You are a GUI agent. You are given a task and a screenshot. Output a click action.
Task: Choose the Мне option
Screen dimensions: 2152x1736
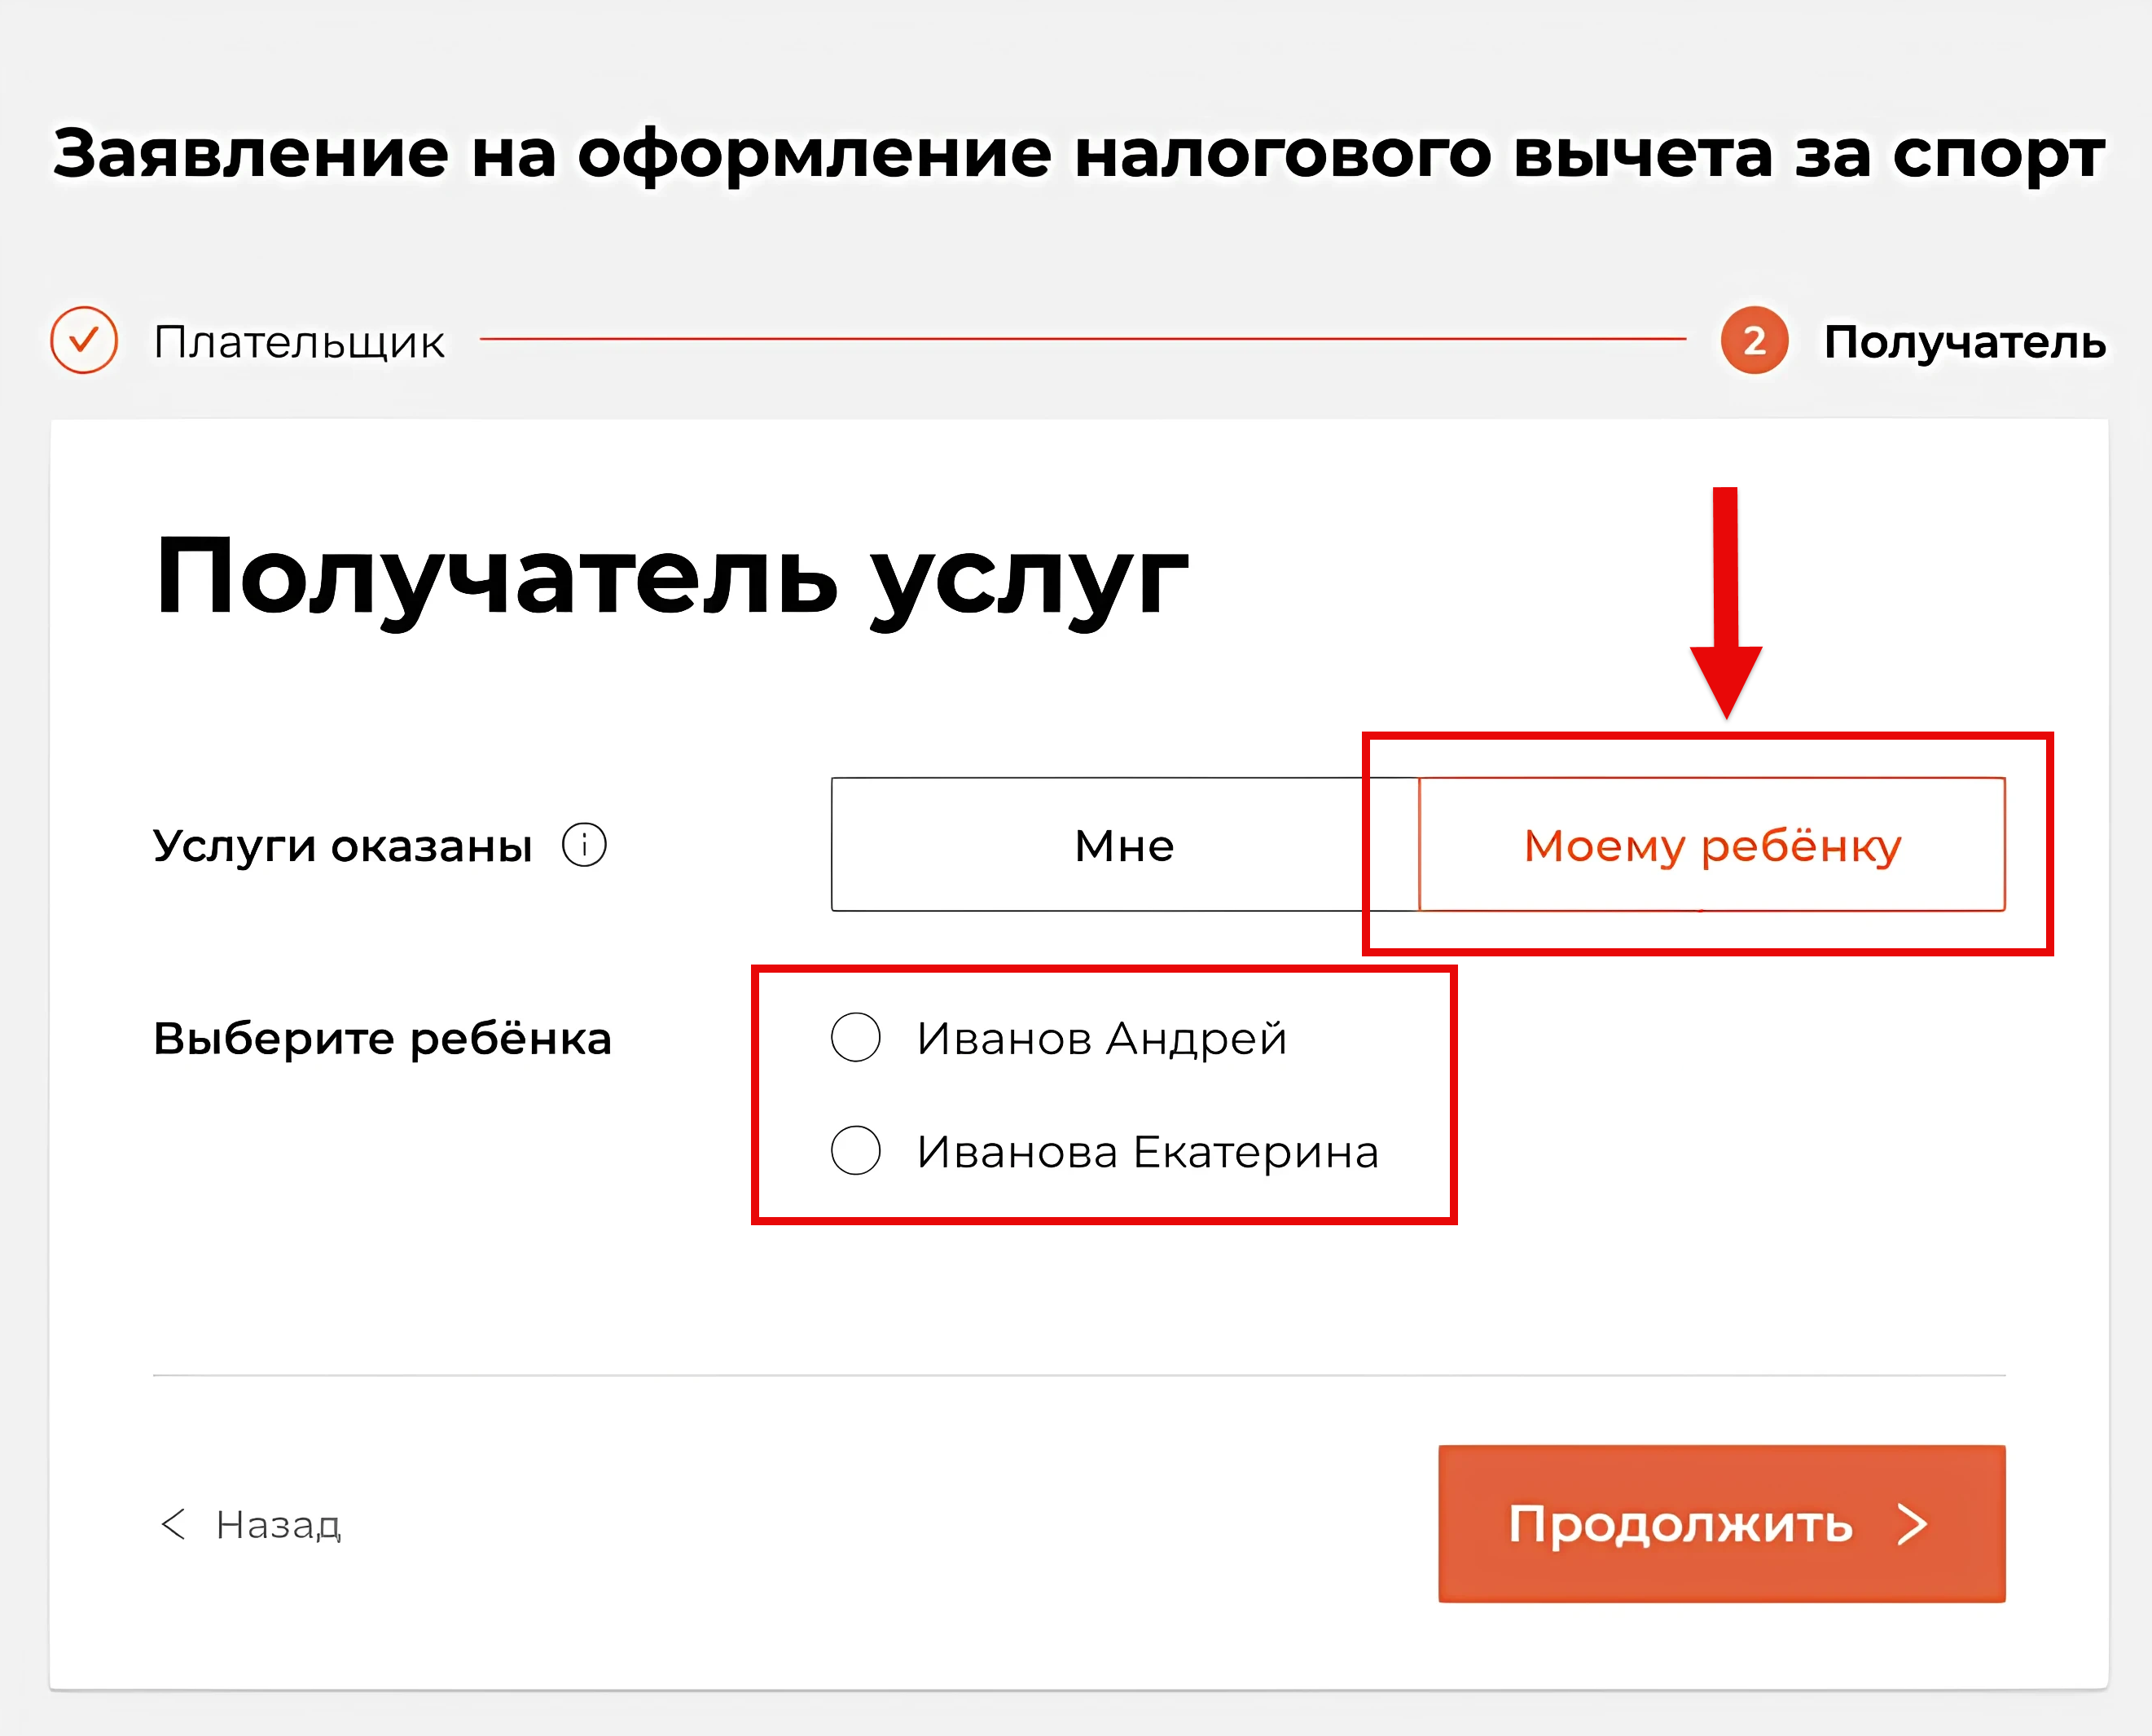pos(1124,844)
